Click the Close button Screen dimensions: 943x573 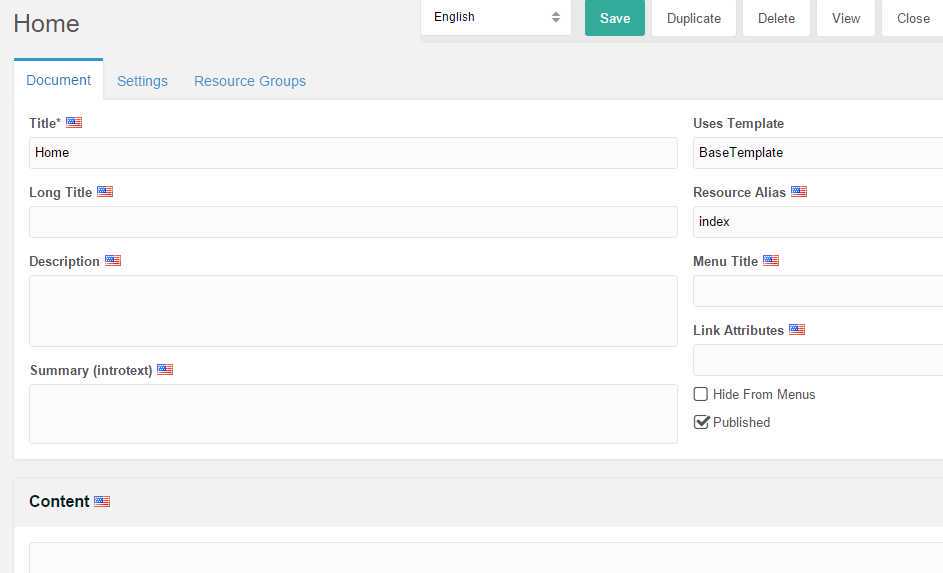[913, 18]
